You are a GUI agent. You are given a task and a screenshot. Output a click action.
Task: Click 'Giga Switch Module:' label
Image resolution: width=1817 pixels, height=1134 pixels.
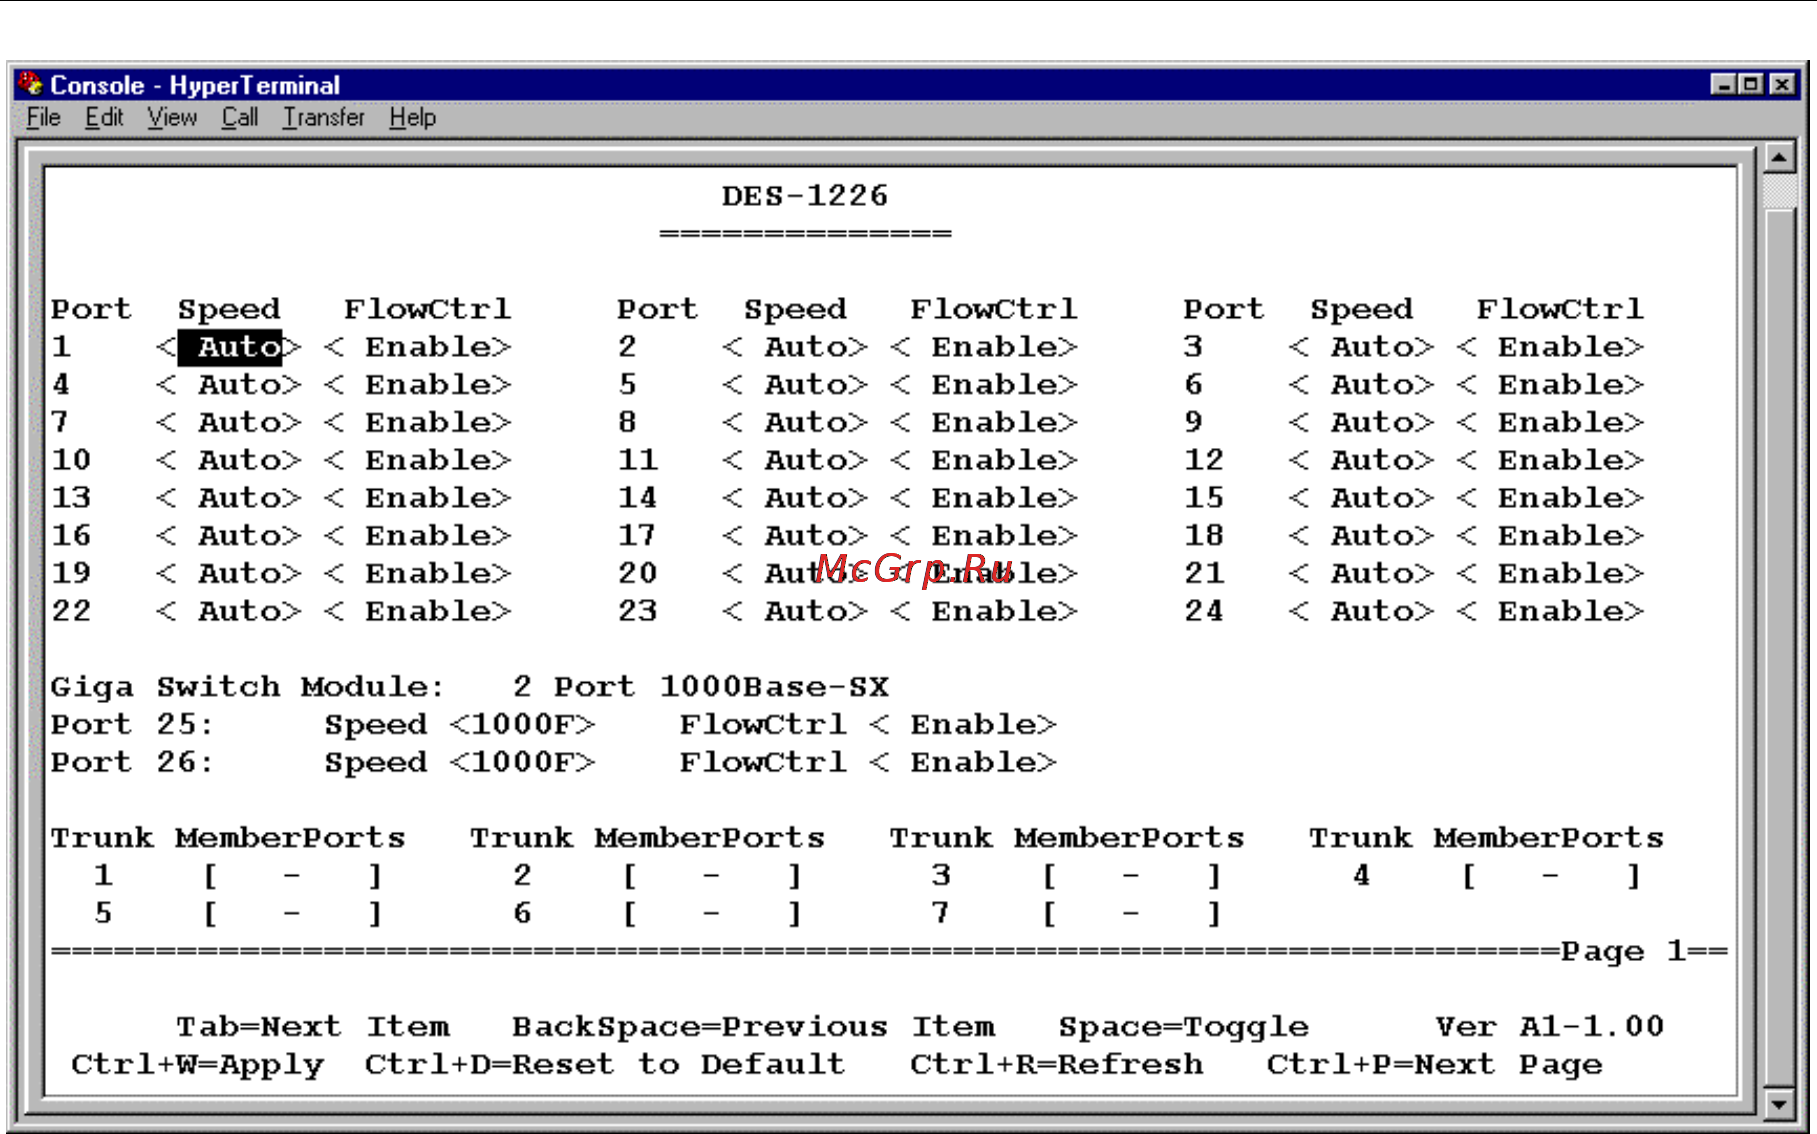247,687
